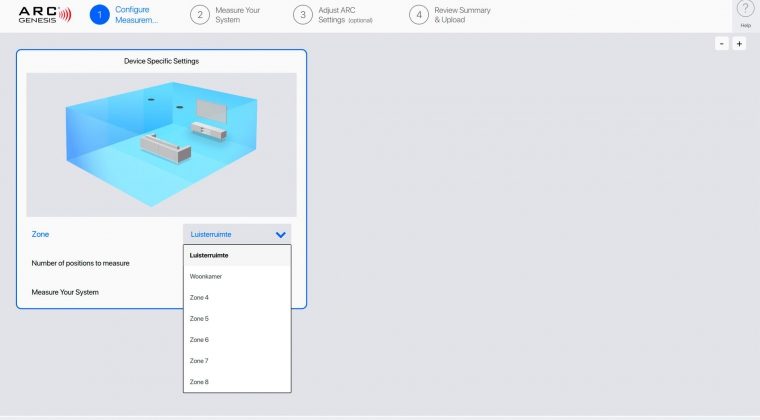The width and height of the screenshot is (760, 420).
Task: Click the step 4 circle icon
Action: (x=419, y=14)
